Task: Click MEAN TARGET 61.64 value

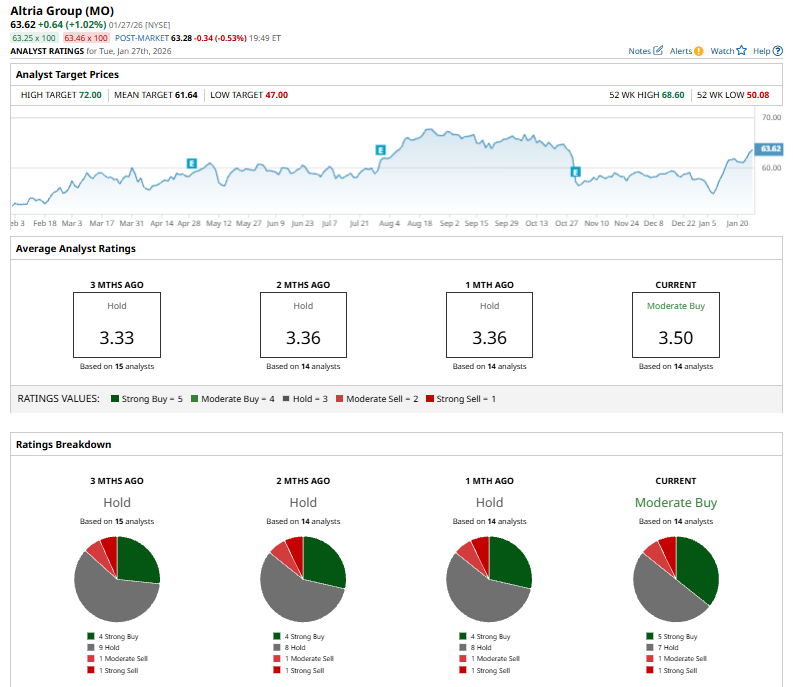Action: (x=186, y=95)
